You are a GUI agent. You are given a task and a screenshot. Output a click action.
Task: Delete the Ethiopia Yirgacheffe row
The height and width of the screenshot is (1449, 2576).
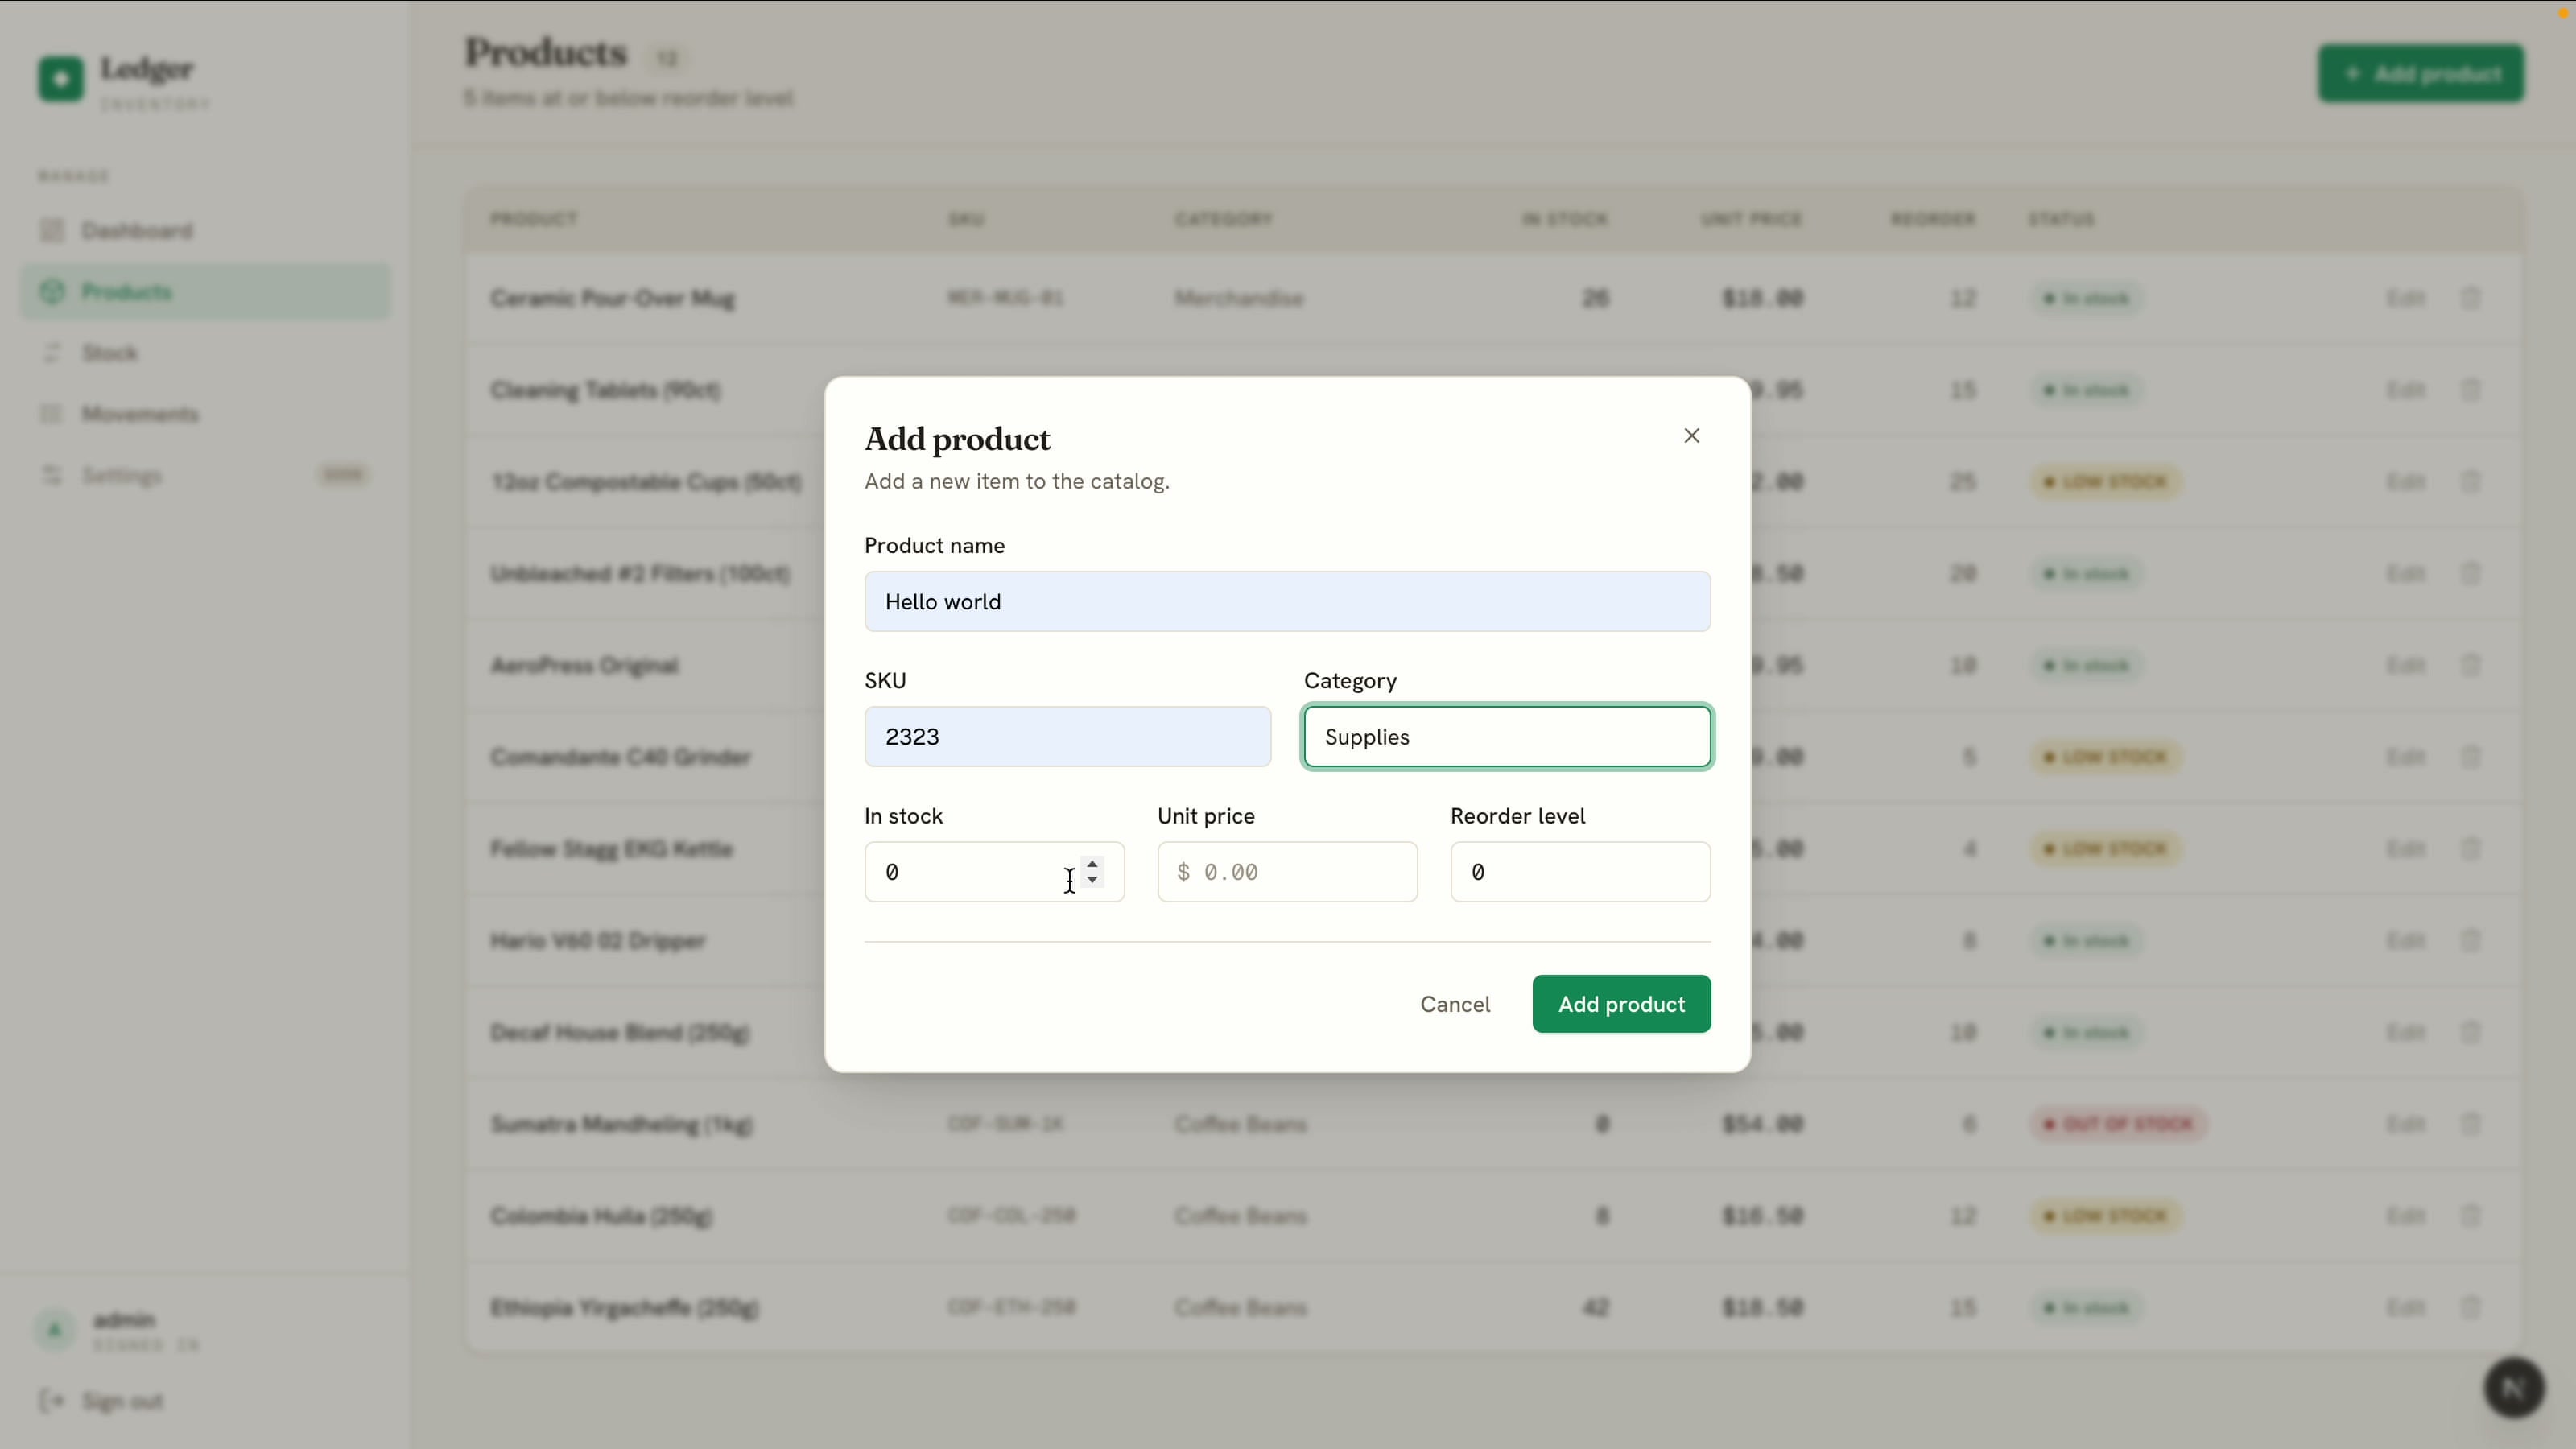pos(2470,1307)
